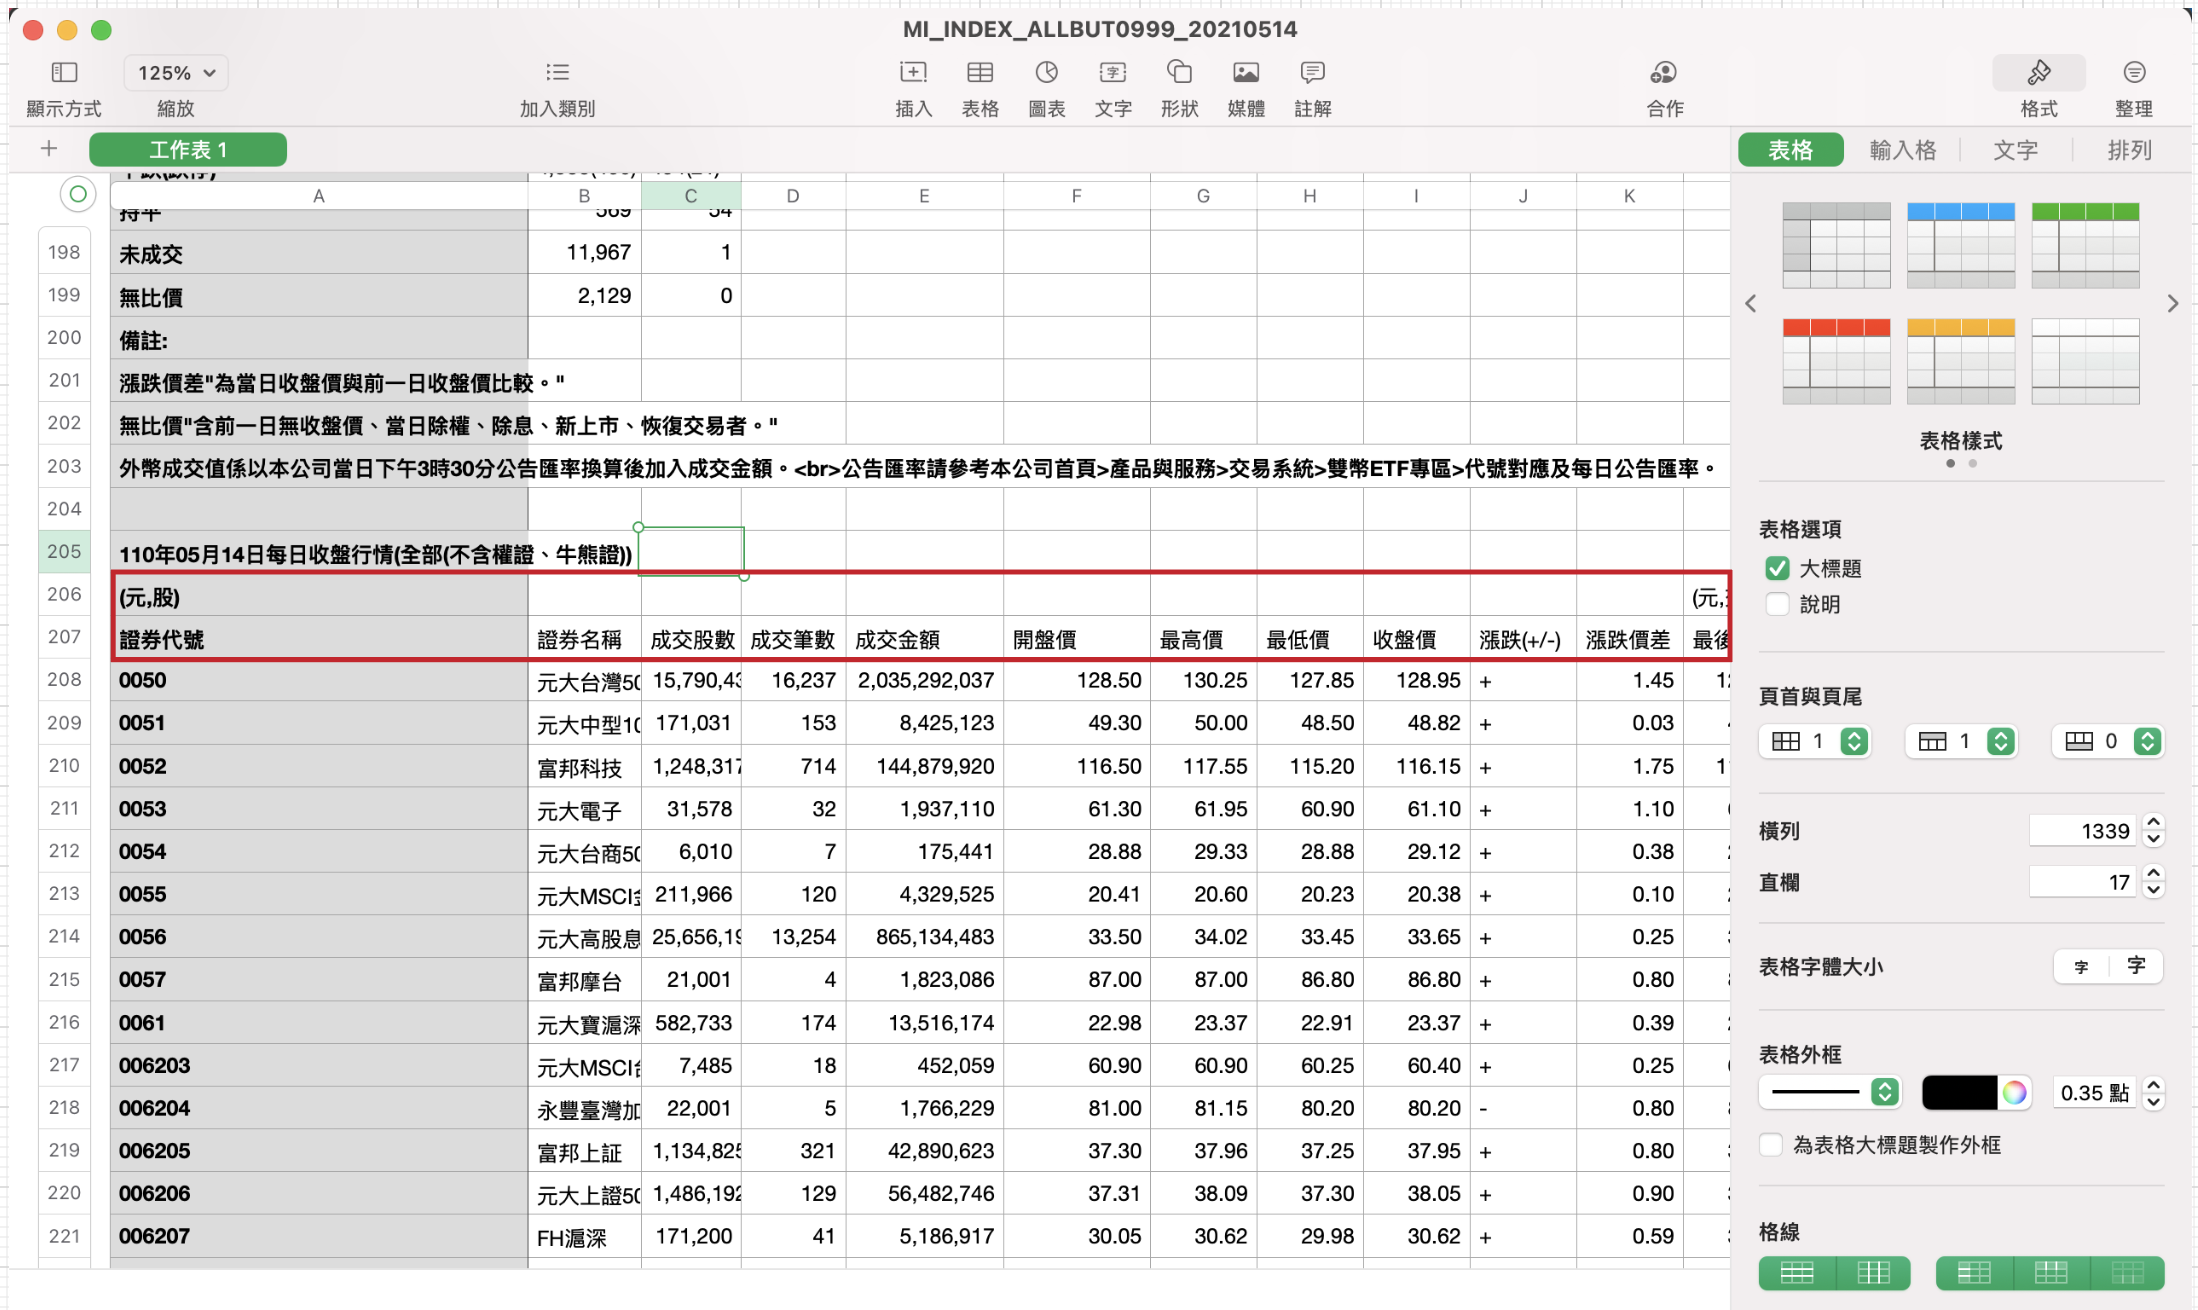Choose the plain white table style

coord(2086,361)
